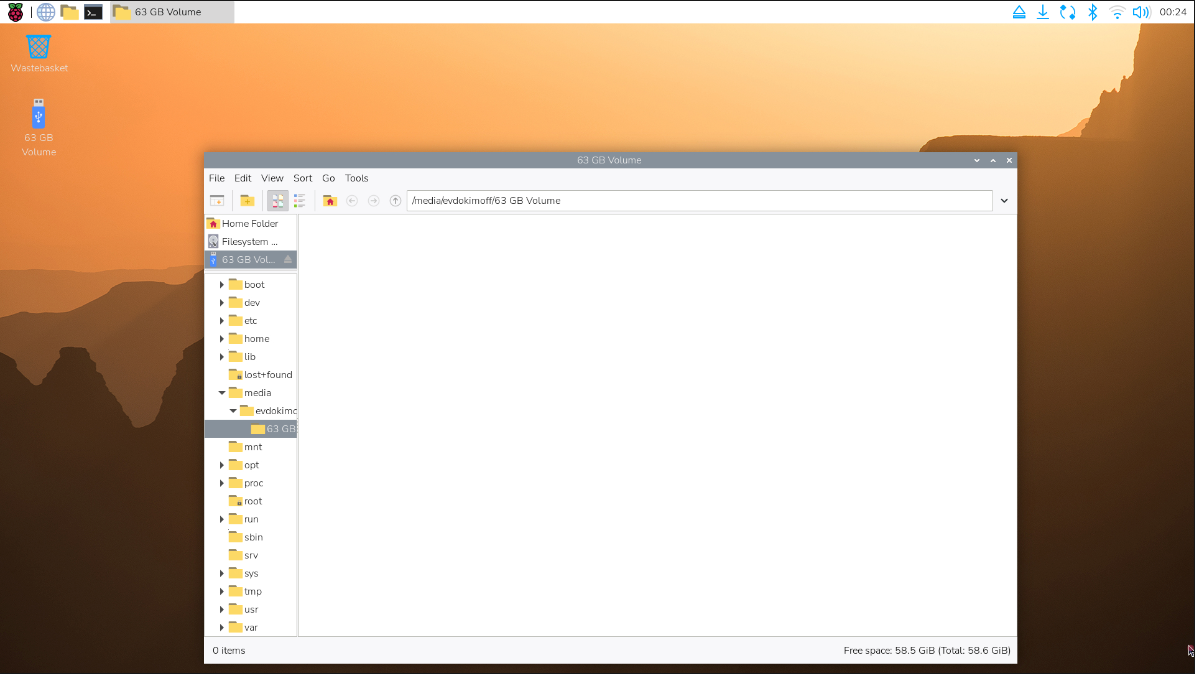Image resolution: width=1195 pixels, height=674 pixels.
Task: Go to home folder using toolbar icon
Action: 330,201
